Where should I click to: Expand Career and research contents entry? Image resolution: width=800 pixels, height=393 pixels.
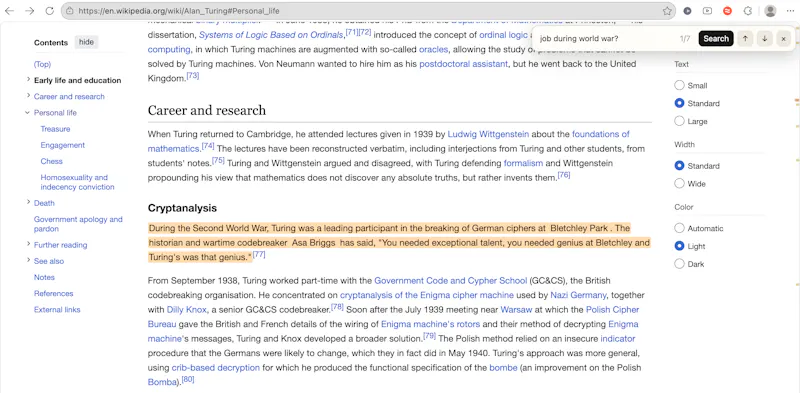pyautogui.click(x=28, y=96)
